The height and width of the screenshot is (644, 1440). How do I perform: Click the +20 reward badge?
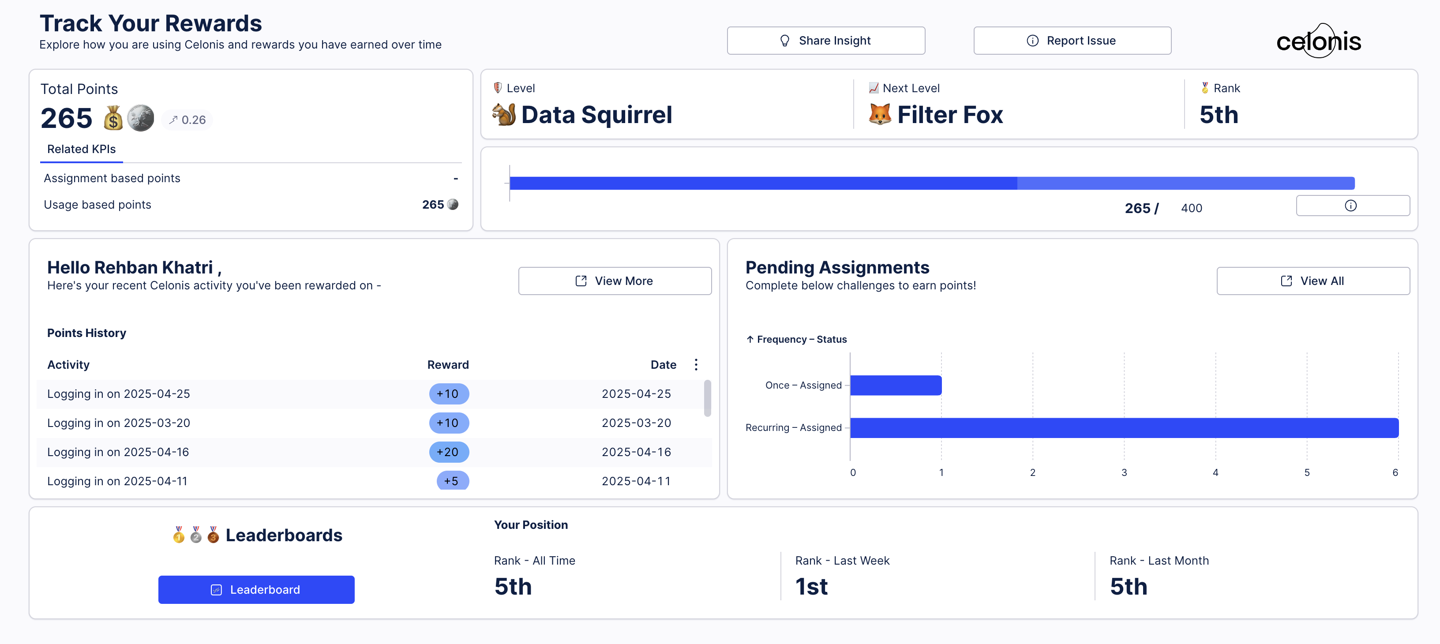pyautogui.click(x=449, y=452)
